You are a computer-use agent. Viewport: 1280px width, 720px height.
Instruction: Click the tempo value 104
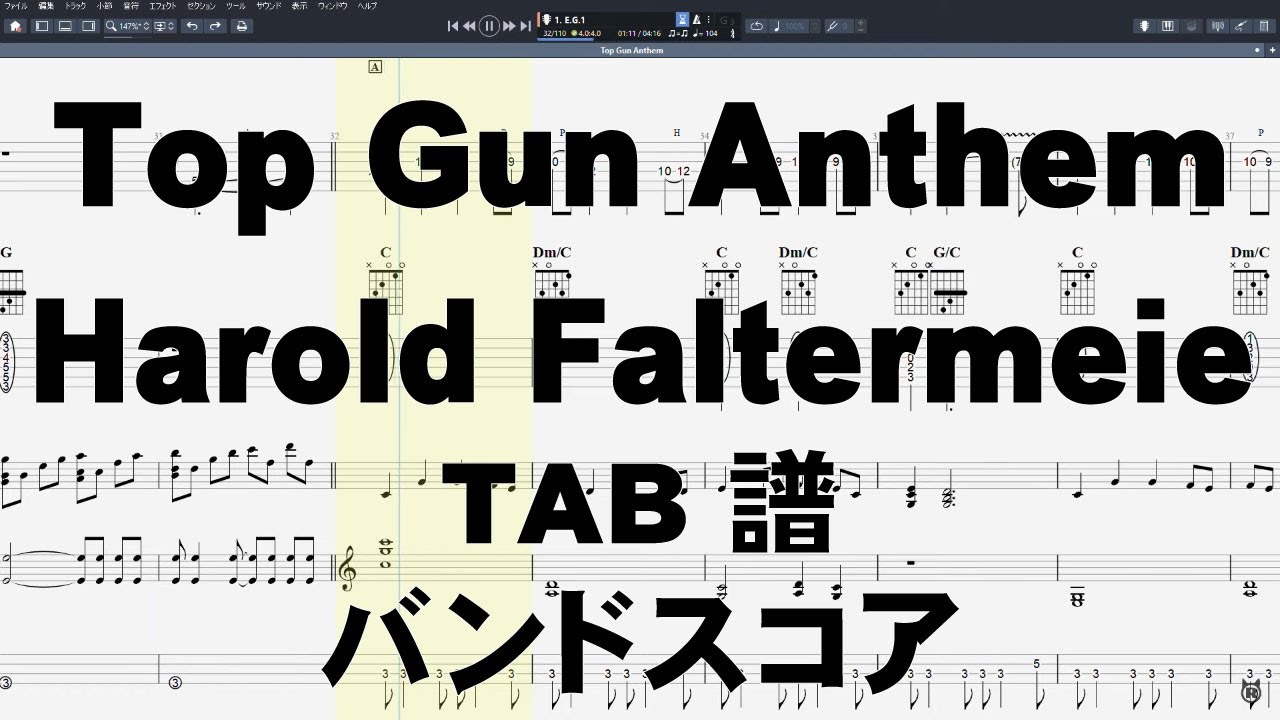pyautogui.click(x=711, y=34)
